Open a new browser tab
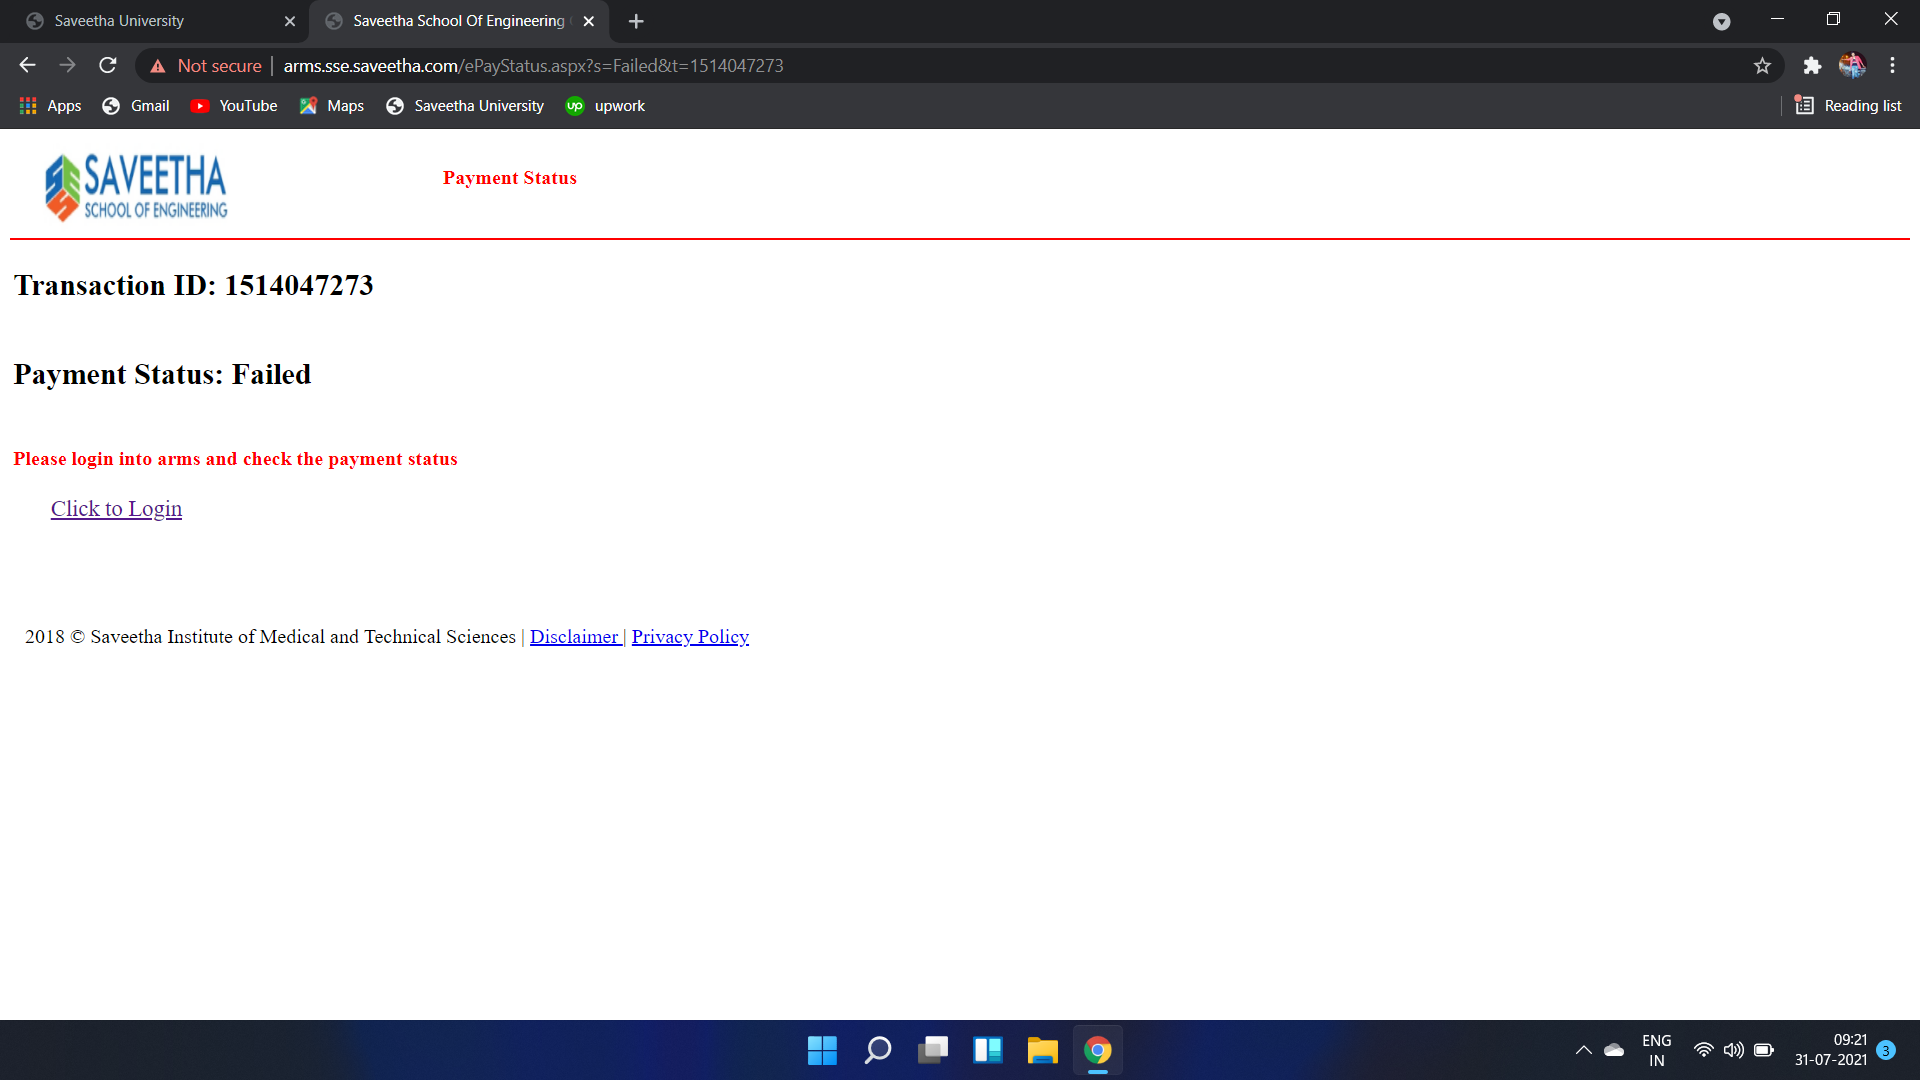This screenshot has width=1920, height=1080. pyautogui.click(x=636, y=21)
